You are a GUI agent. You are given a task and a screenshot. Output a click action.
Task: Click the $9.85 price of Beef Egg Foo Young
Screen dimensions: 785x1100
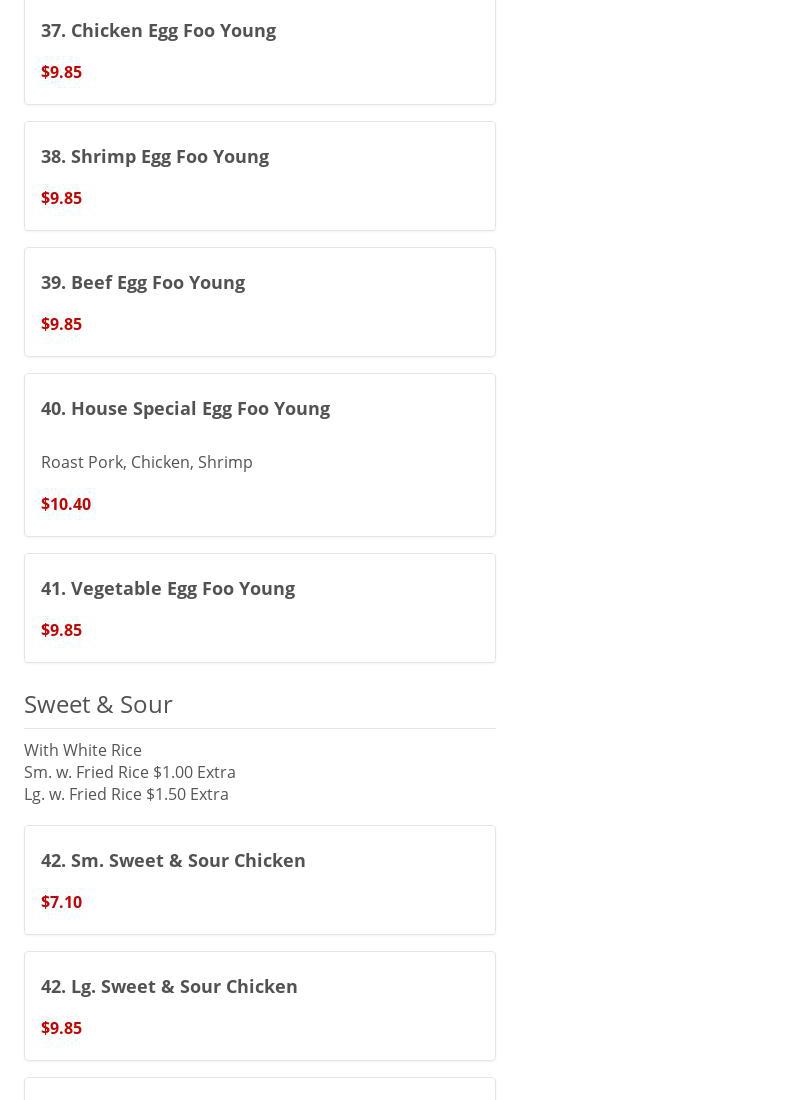coord(61,324)
